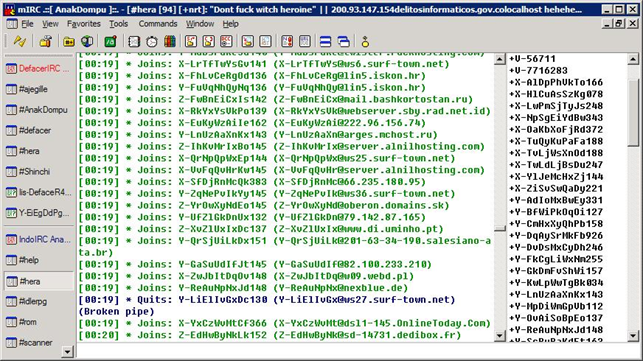This screenshot has height=361, width=643.
Task: Click the Connect lightning bolt toolbar icon
Action: pyautogui.click(x=19, y=41)
